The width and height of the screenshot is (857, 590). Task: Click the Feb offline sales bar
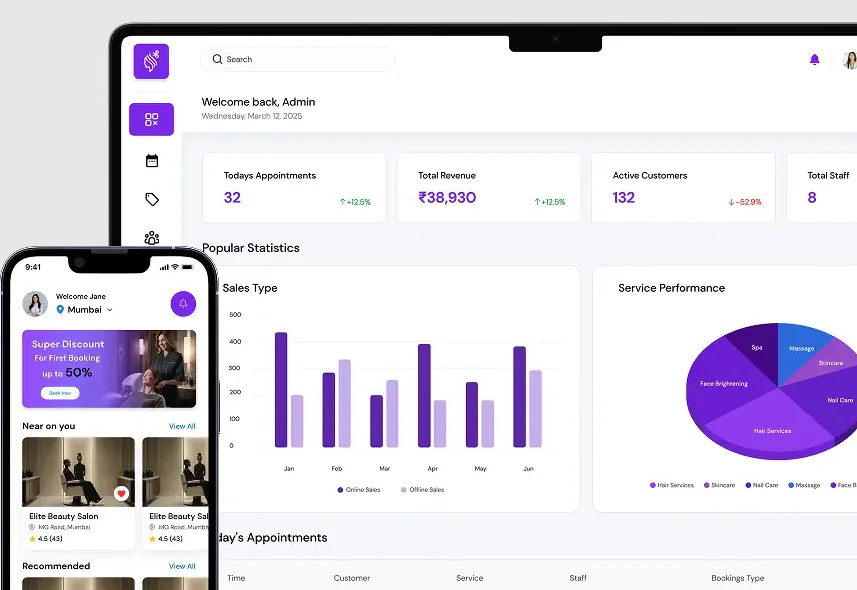345,403
